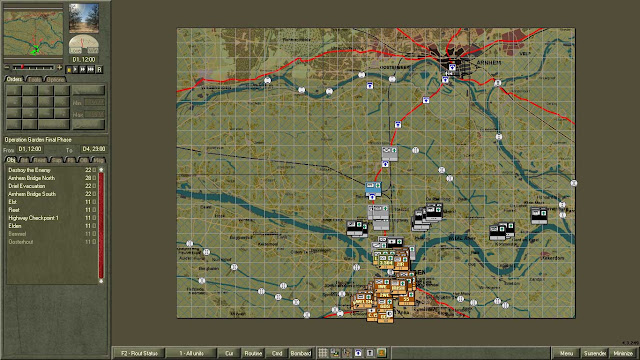The image size is (640, 360).
Task: Click the Arnhem bridge objective marker
Action: click(452, 67)
